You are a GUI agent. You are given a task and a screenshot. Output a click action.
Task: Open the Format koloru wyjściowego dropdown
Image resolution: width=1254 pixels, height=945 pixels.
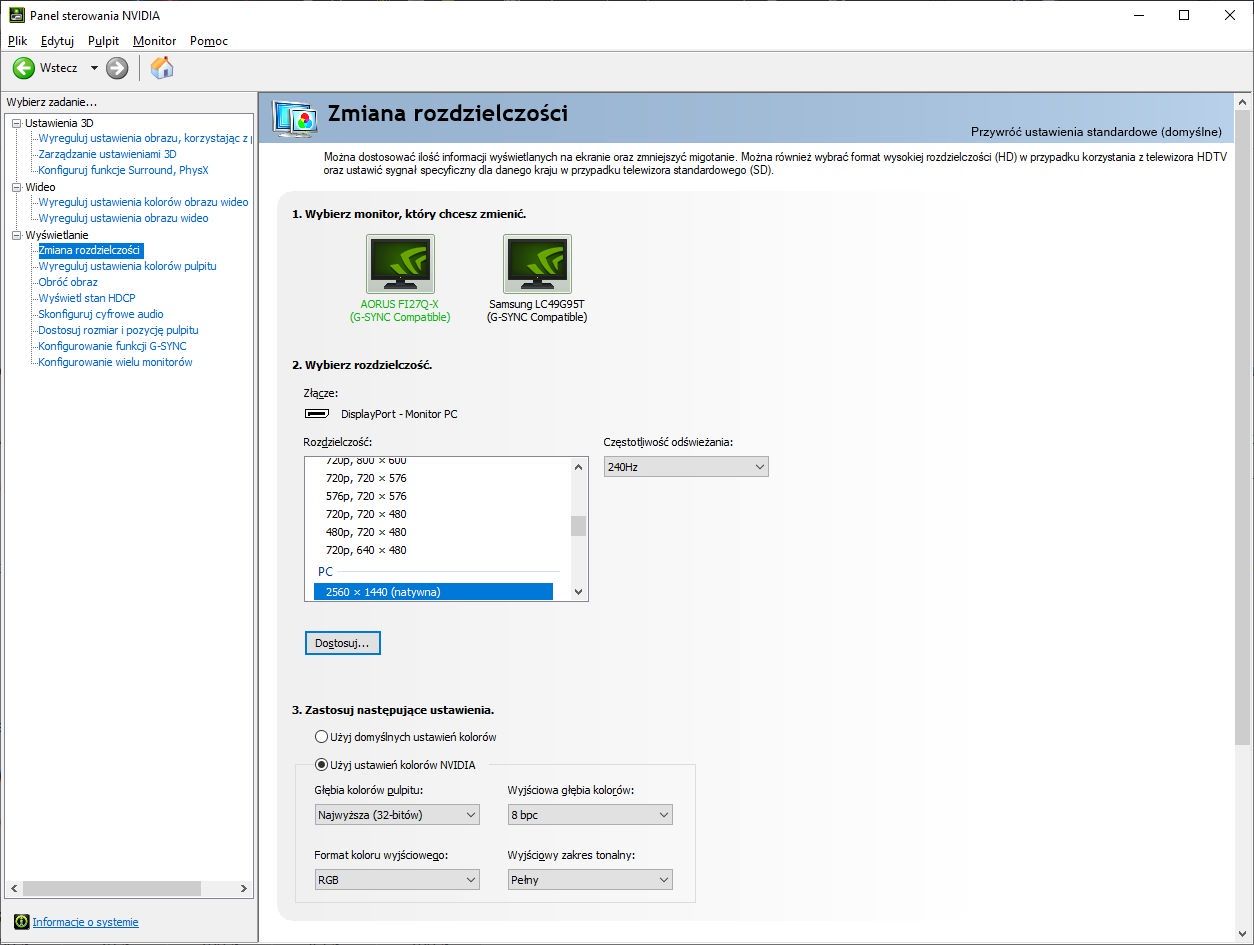coord(397,880)
